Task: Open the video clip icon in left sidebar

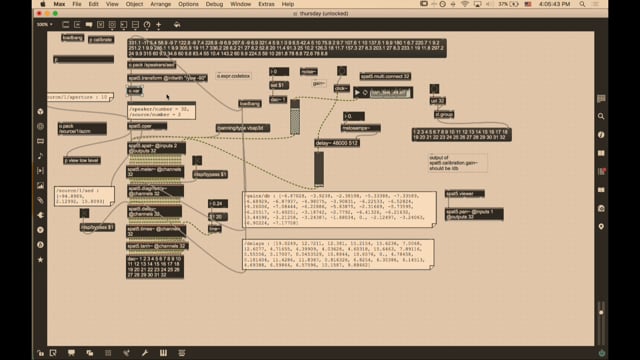Action: coord(40,171)
